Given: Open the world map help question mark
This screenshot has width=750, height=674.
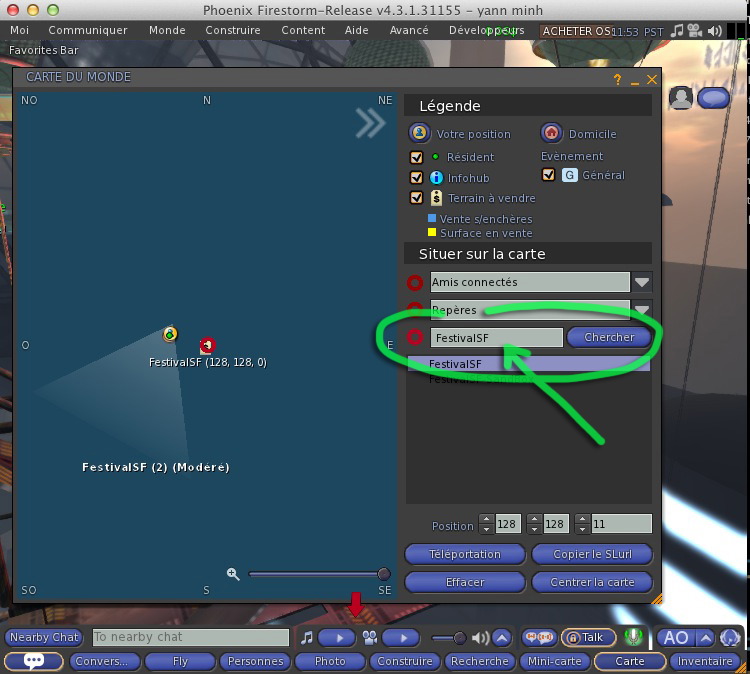Looking at the screenshot, I should (618, 80).
